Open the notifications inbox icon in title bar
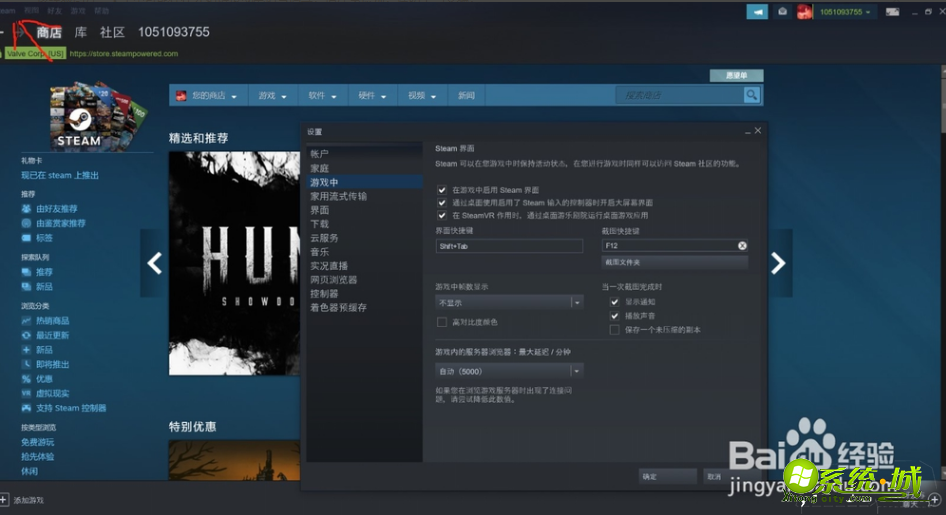946x515 pixels. (783, 11)
